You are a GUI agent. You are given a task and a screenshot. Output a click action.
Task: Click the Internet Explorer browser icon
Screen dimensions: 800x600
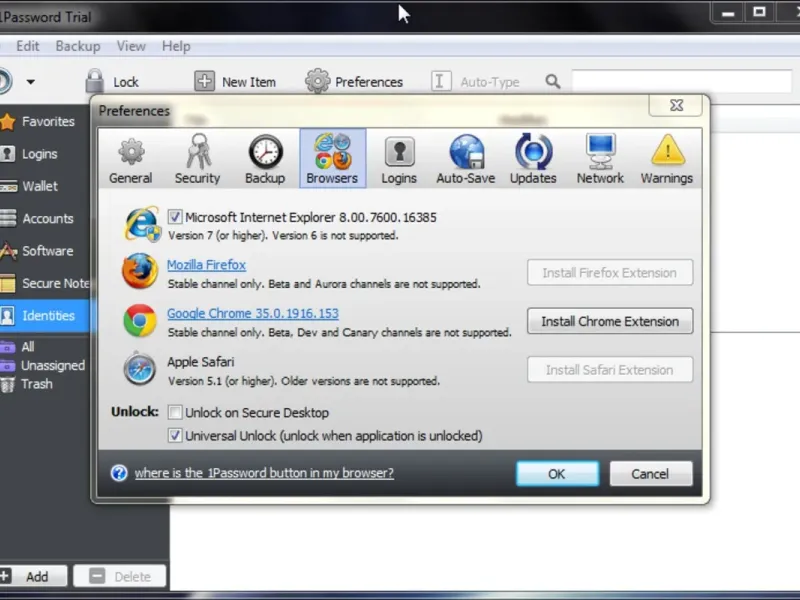[141, 224]
